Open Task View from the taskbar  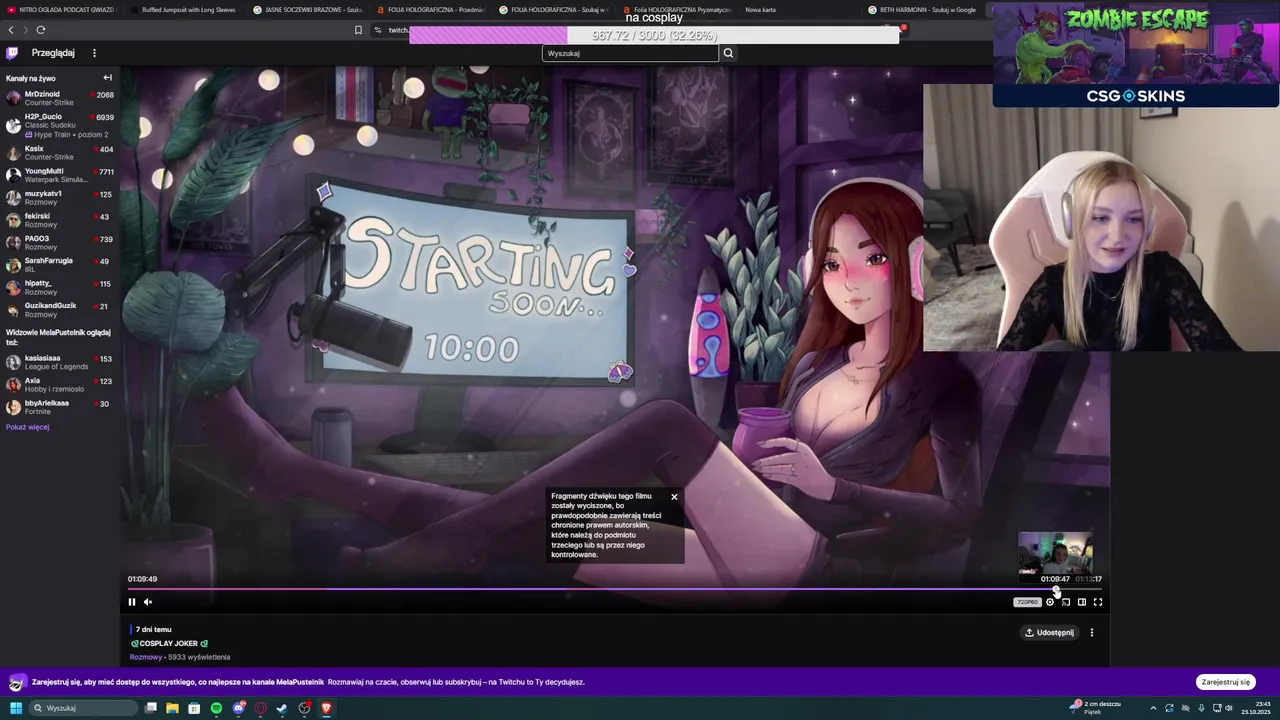pyautogui.click(x=151, y=708)
